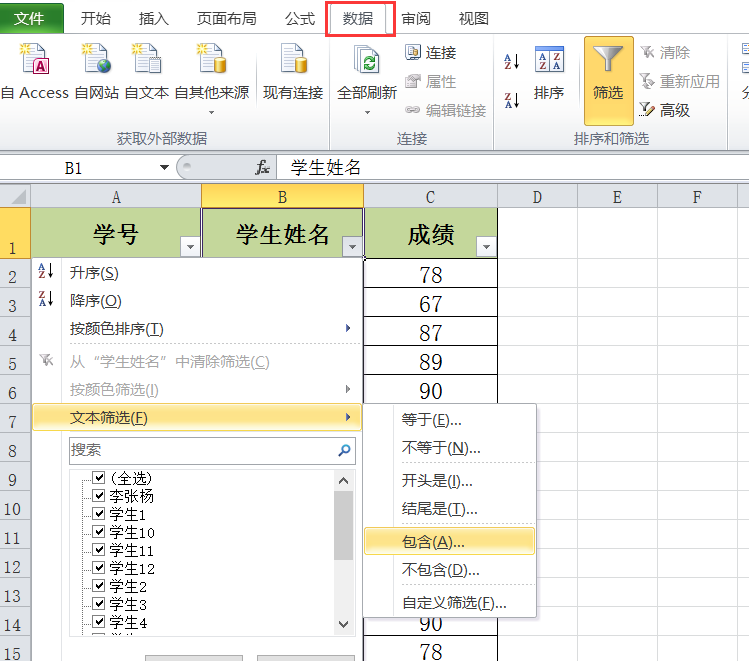Image resolution: width=749 pixels, height=661 pixels.
Task: Open the 成绩 column filter dropdown
Action: (486, 246)
